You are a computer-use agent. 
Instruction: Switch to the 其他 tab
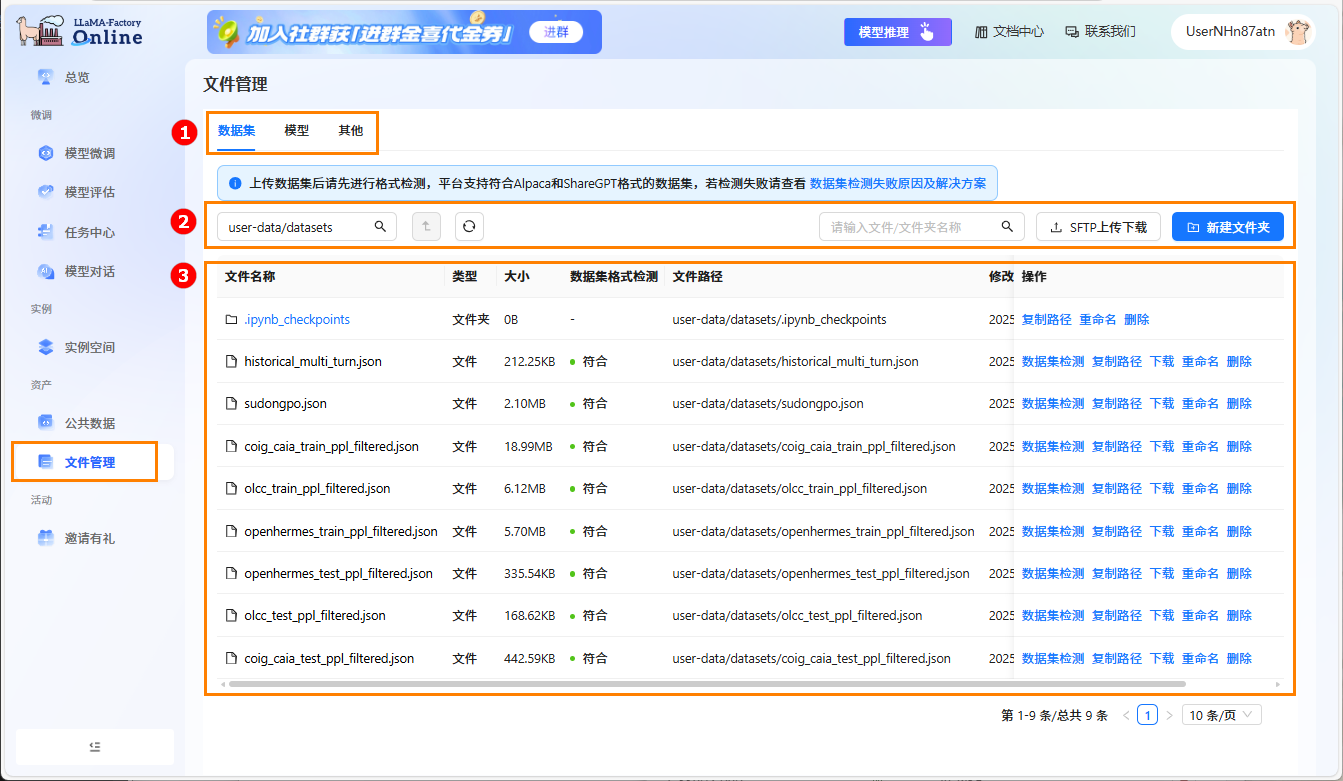point(351,130)
